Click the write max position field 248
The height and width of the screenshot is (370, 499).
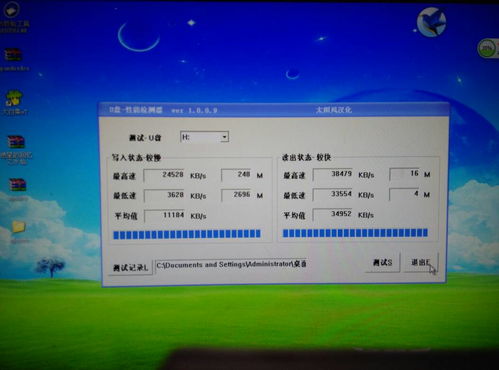pos(236,175)
